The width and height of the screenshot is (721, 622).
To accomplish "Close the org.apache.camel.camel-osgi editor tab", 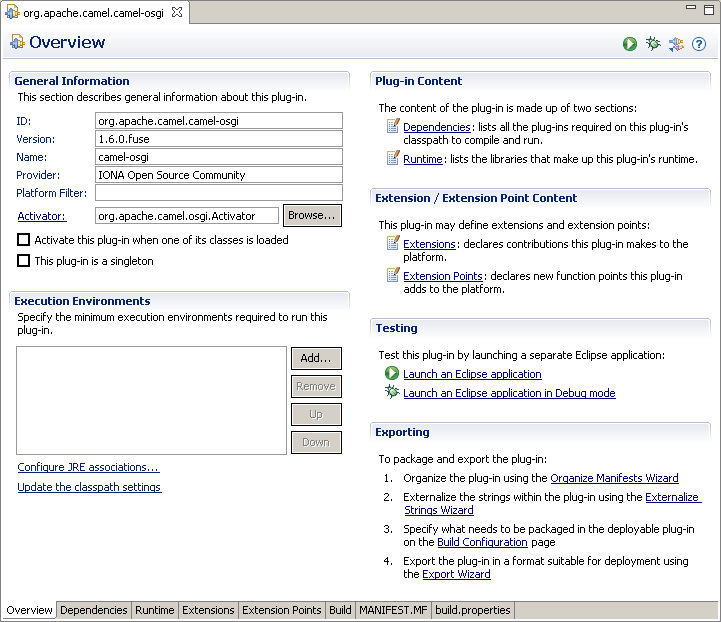I will (x=177, y=13).
